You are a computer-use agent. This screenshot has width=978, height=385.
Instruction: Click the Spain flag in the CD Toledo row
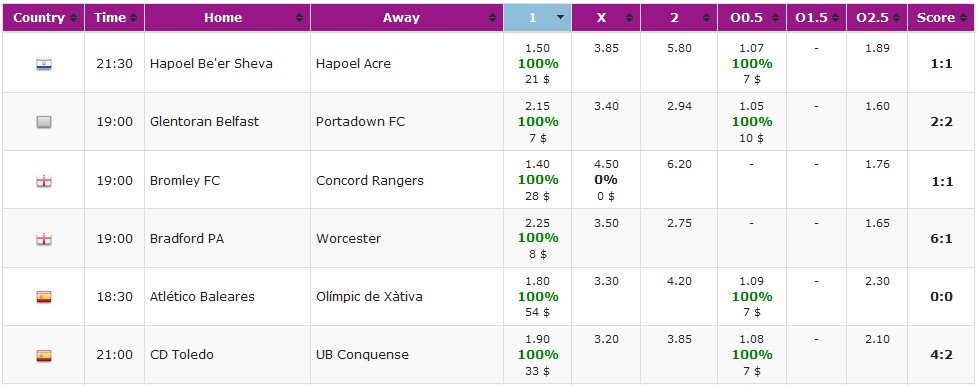pos(44,355)
